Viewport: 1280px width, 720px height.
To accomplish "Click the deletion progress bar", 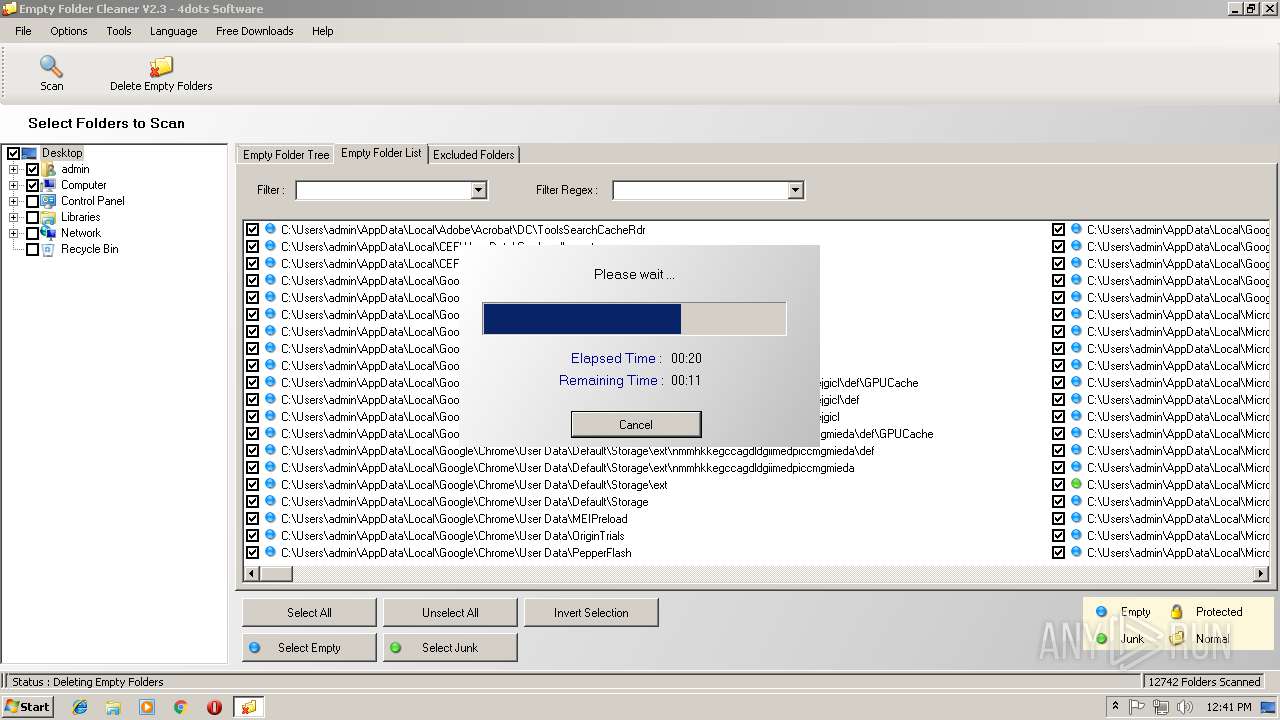I will tap(634, 319).
